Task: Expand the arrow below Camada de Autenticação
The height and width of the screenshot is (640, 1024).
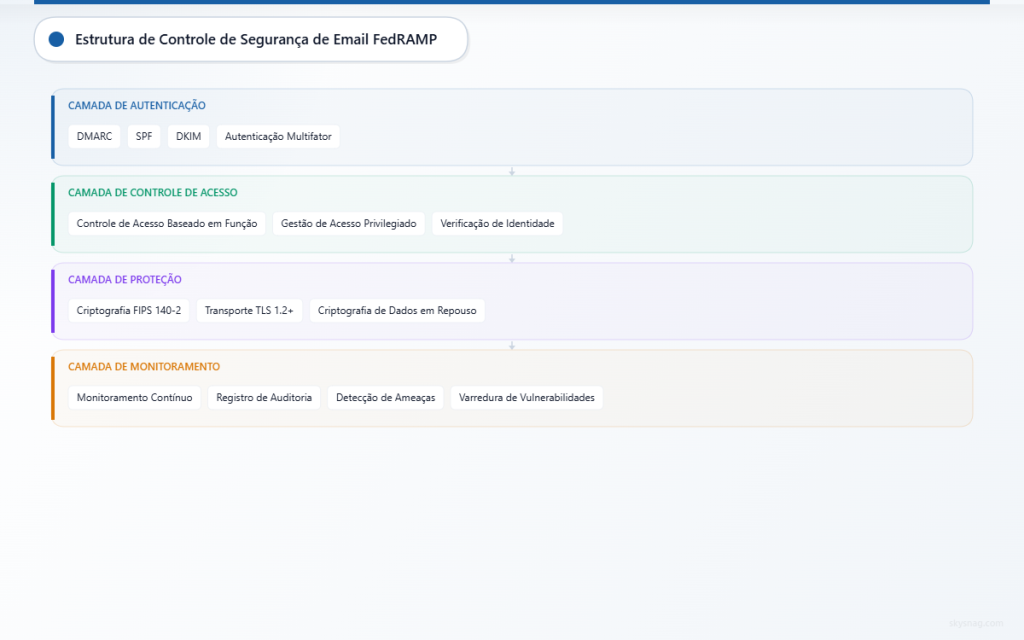Action: [512, 171]
